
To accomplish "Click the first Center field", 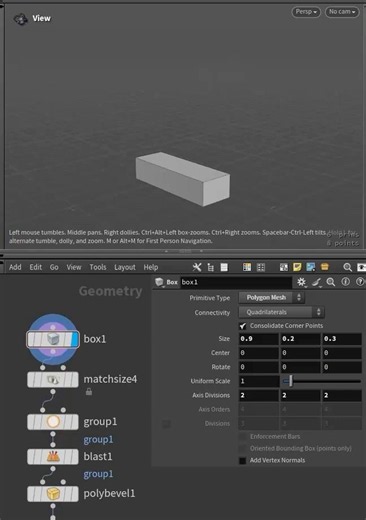I will [259, 353].
